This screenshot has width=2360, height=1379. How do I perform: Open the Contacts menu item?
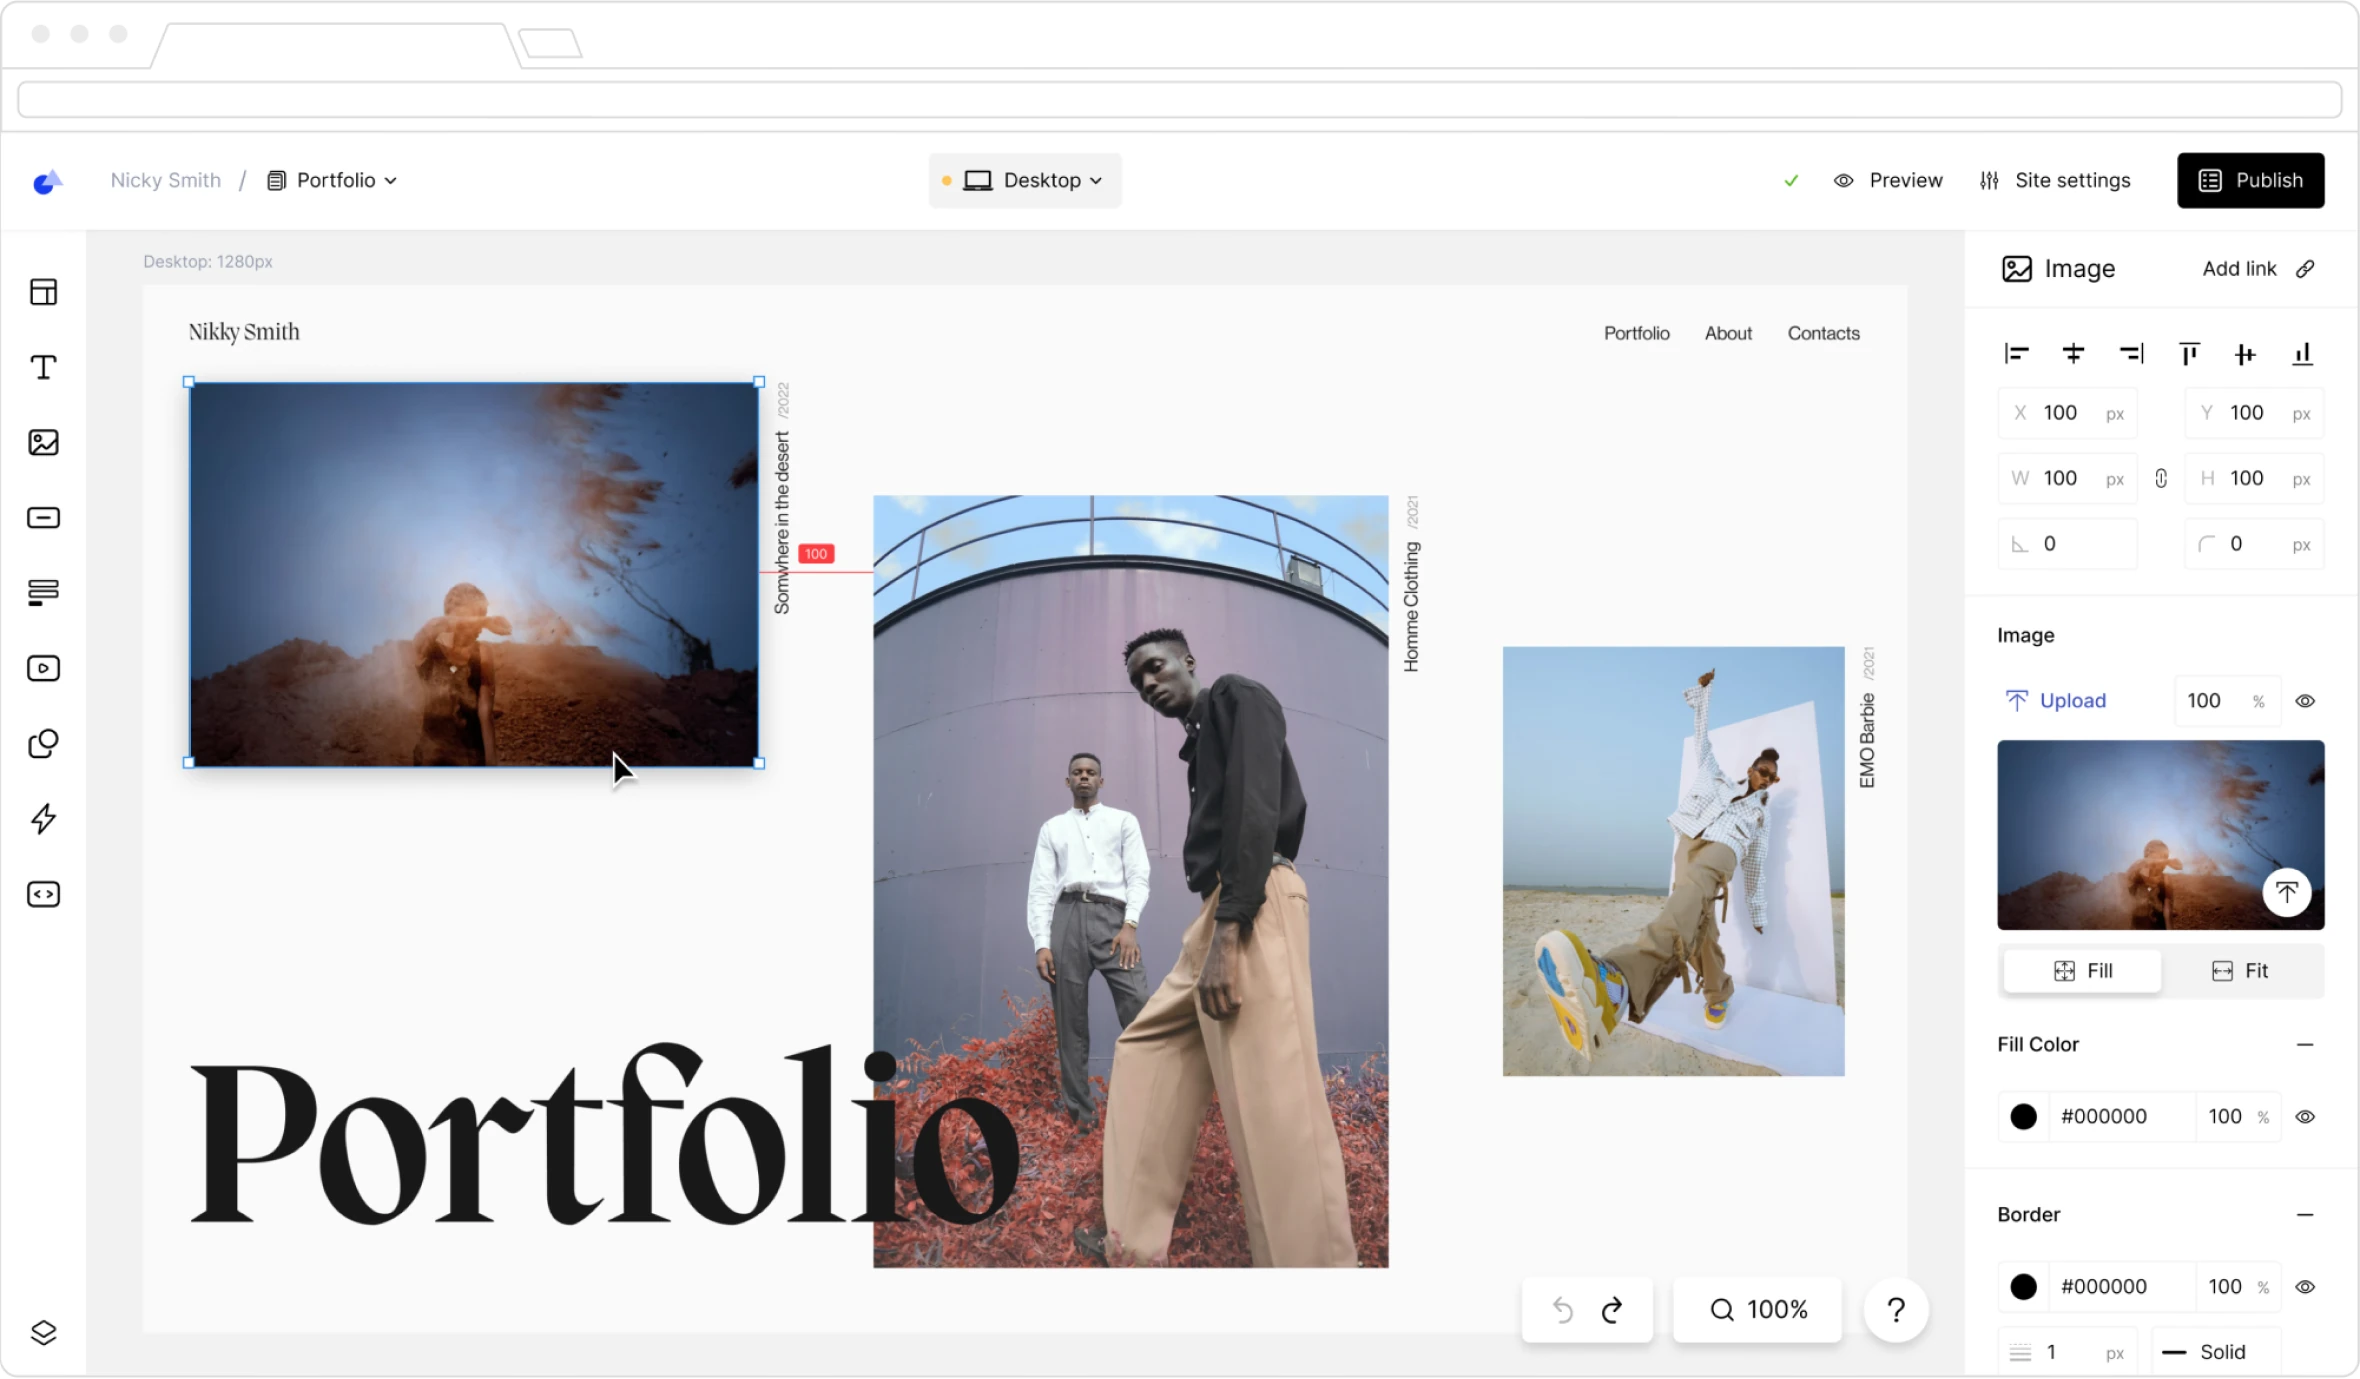coord(1822,333)
